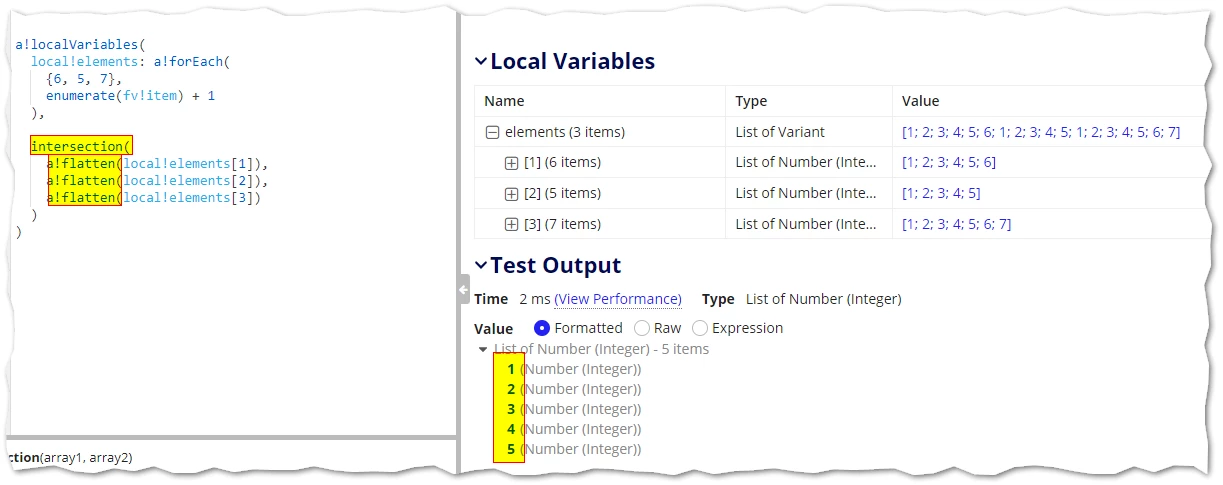This screenshot has width=1223, height=485.
Task: Click the Time 2 ms text
Action: coord(510,299)
